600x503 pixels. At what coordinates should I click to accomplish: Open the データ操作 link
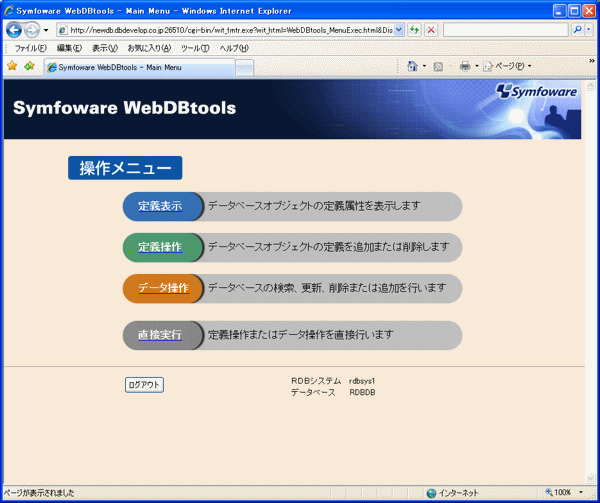(163, 288)
